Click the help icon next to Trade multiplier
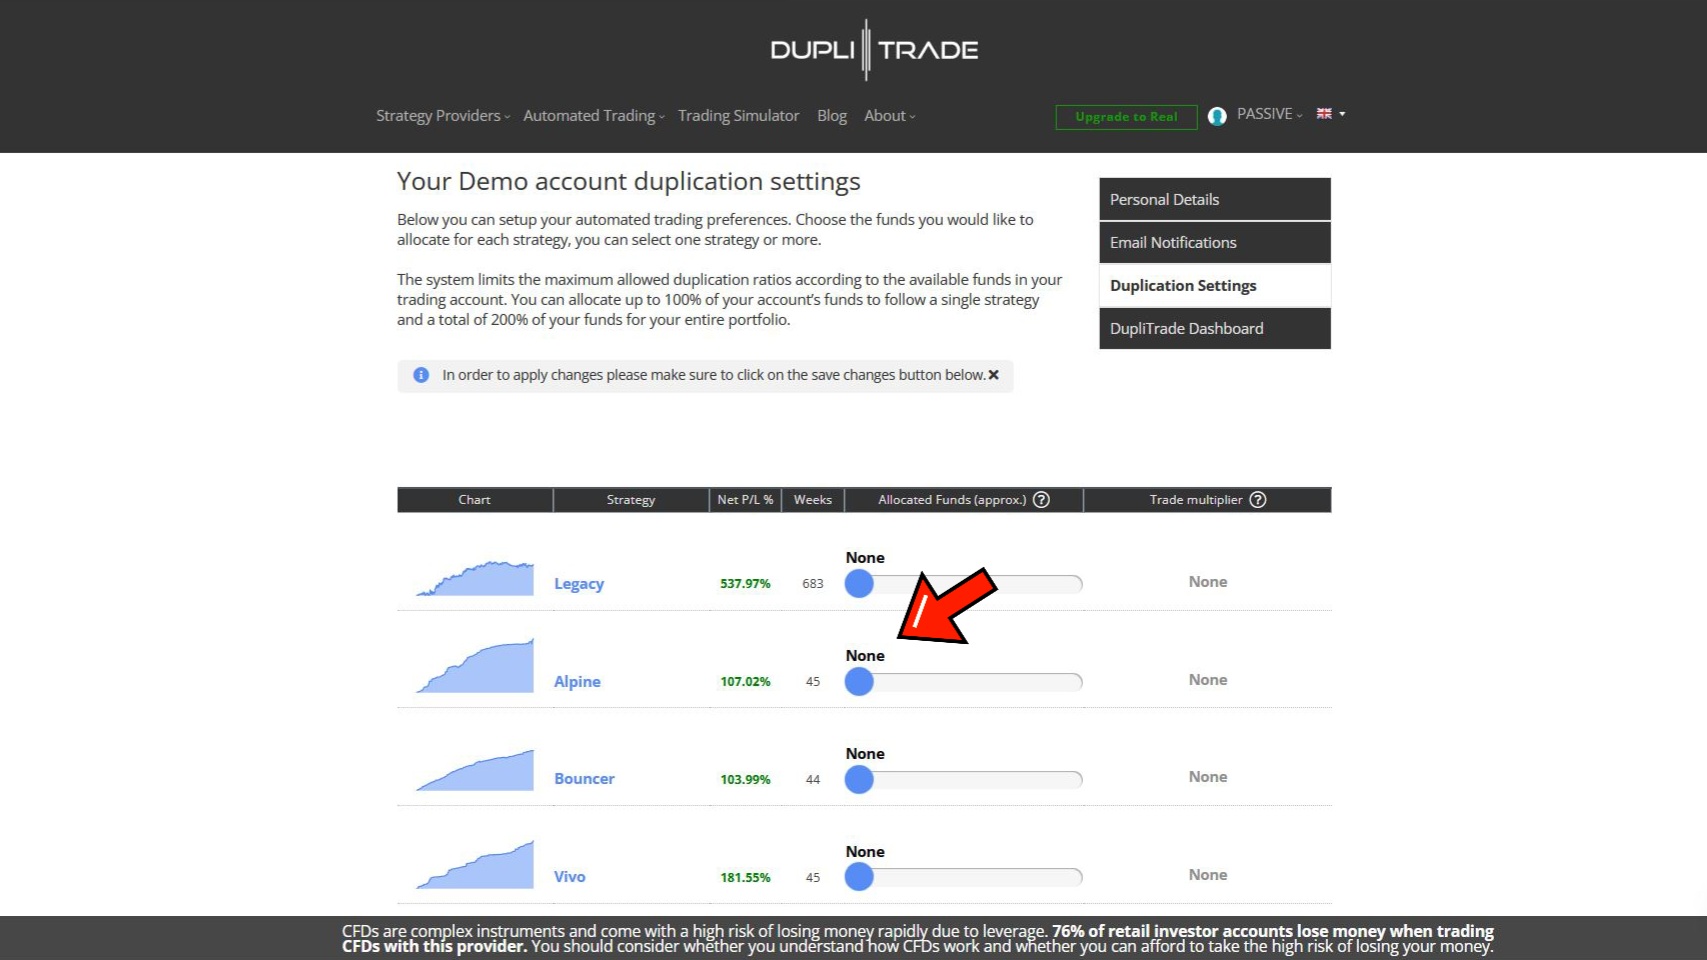1707x960 pixels. tap(1258, 500)
